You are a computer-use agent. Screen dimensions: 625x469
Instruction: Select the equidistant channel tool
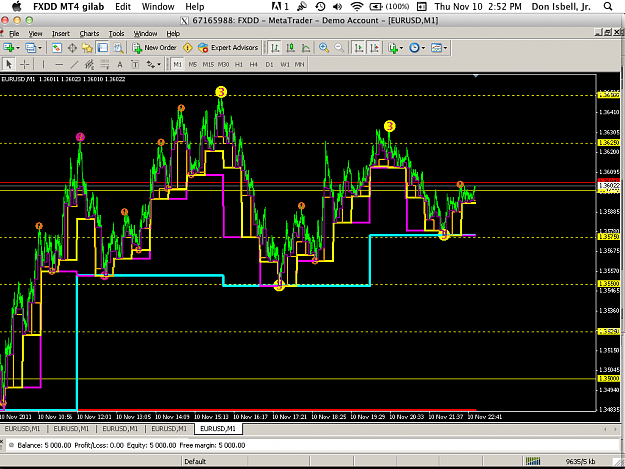(x=89, y=64)
